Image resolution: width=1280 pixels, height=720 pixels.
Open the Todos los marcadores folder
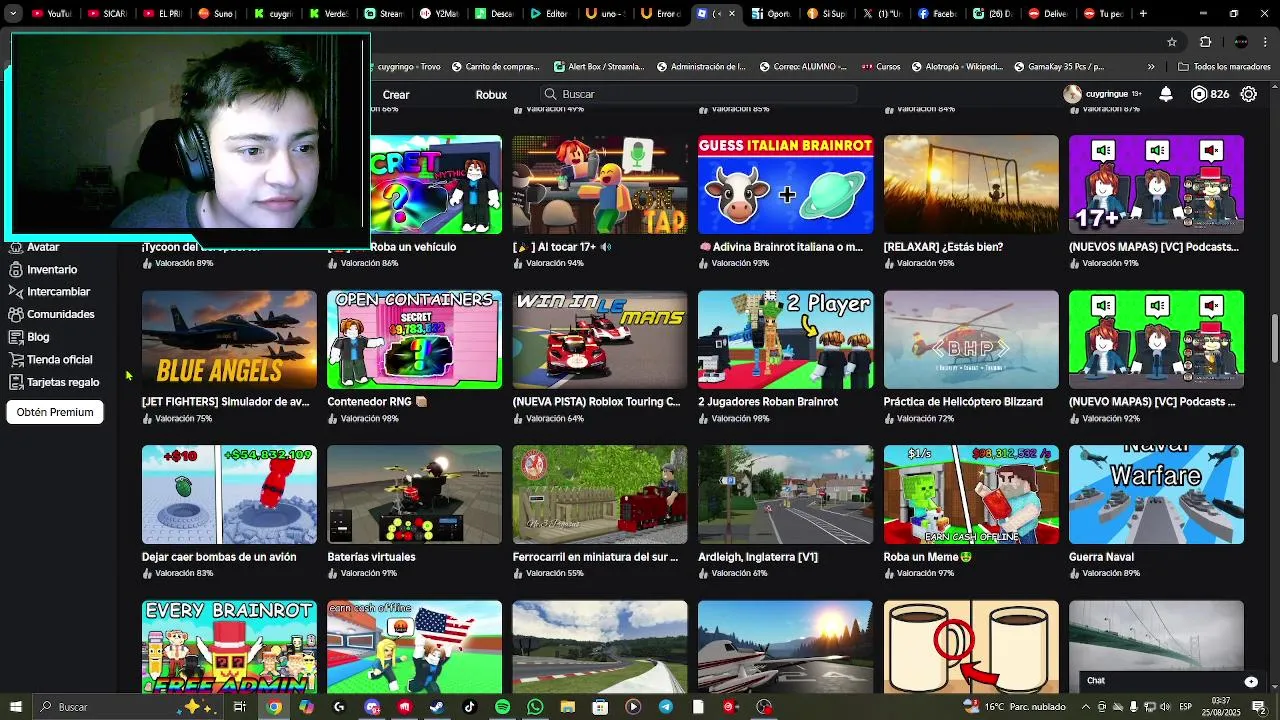(x=1225, y=67)
